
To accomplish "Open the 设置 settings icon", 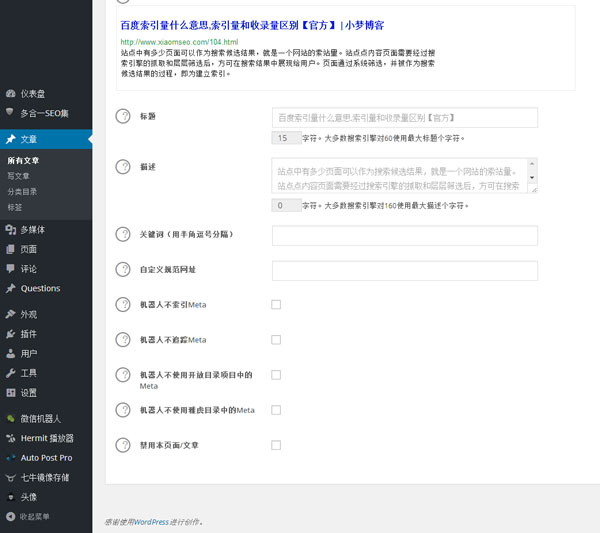I will 11,392.
